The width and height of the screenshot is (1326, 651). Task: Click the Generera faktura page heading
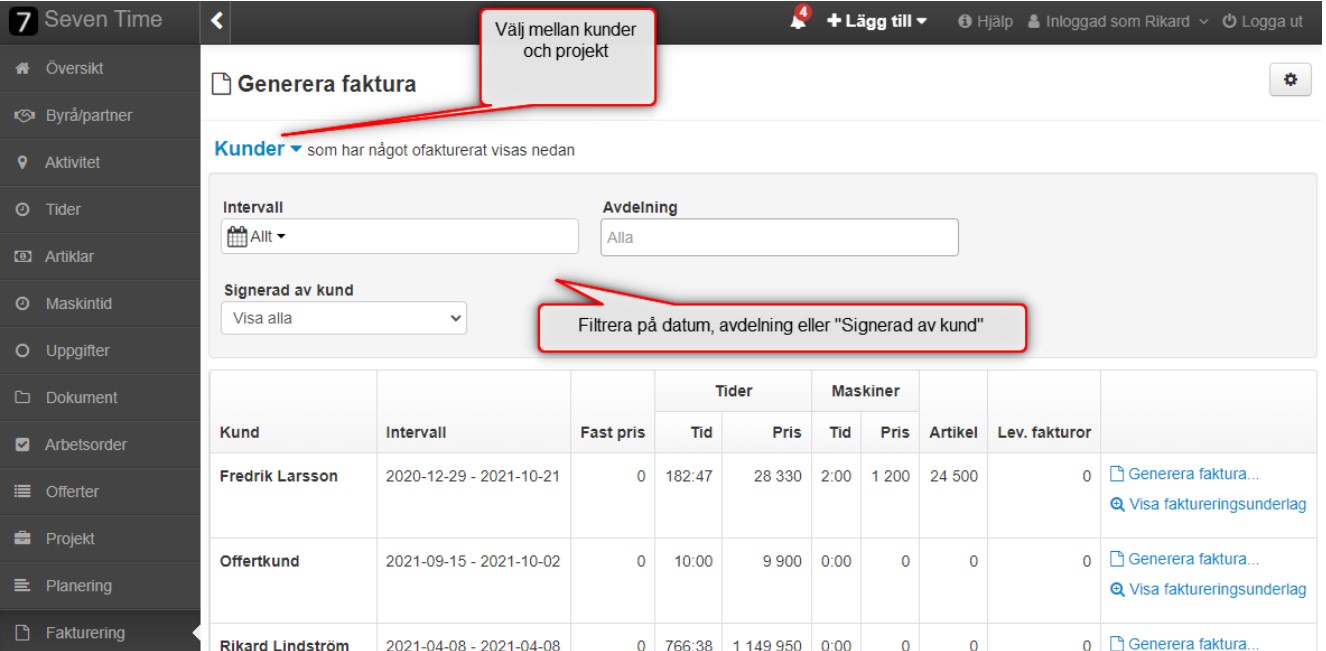(326, 85)
